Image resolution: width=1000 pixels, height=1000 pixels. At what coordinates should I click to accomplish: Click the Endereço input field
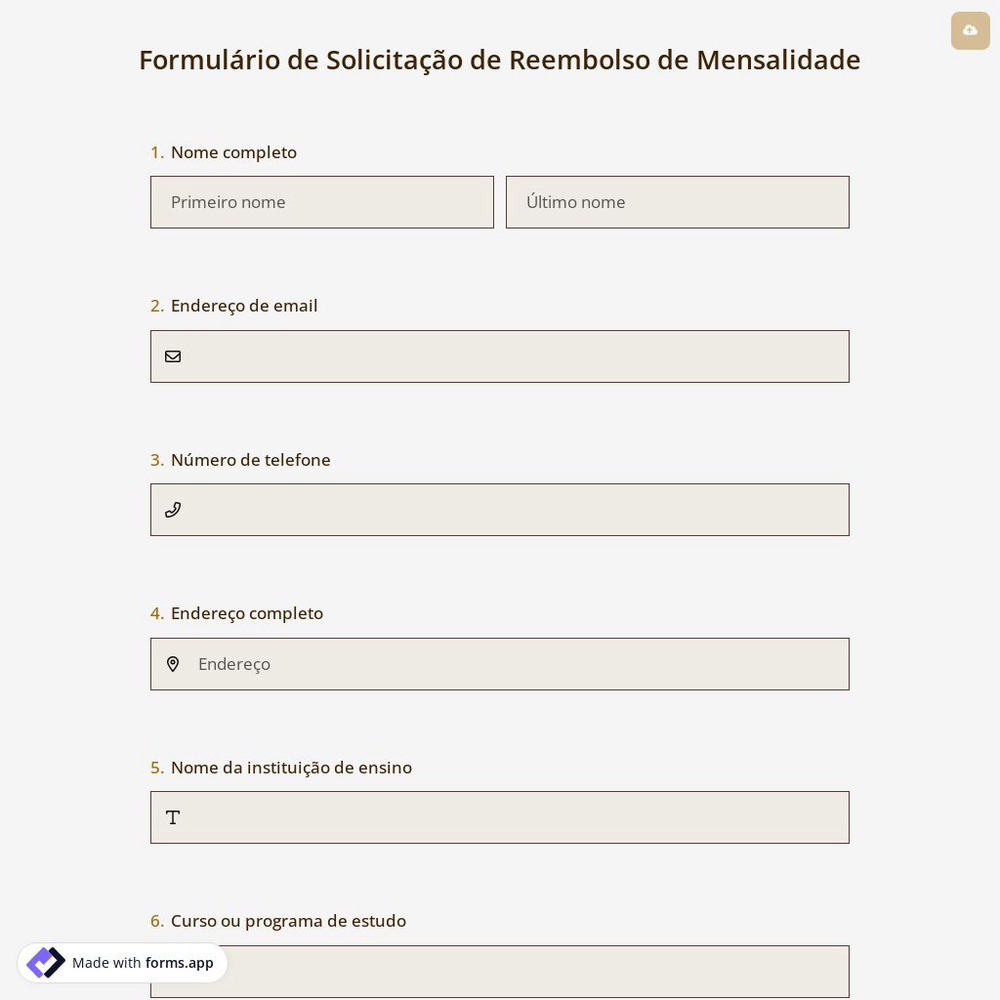[x=500, y=663]
